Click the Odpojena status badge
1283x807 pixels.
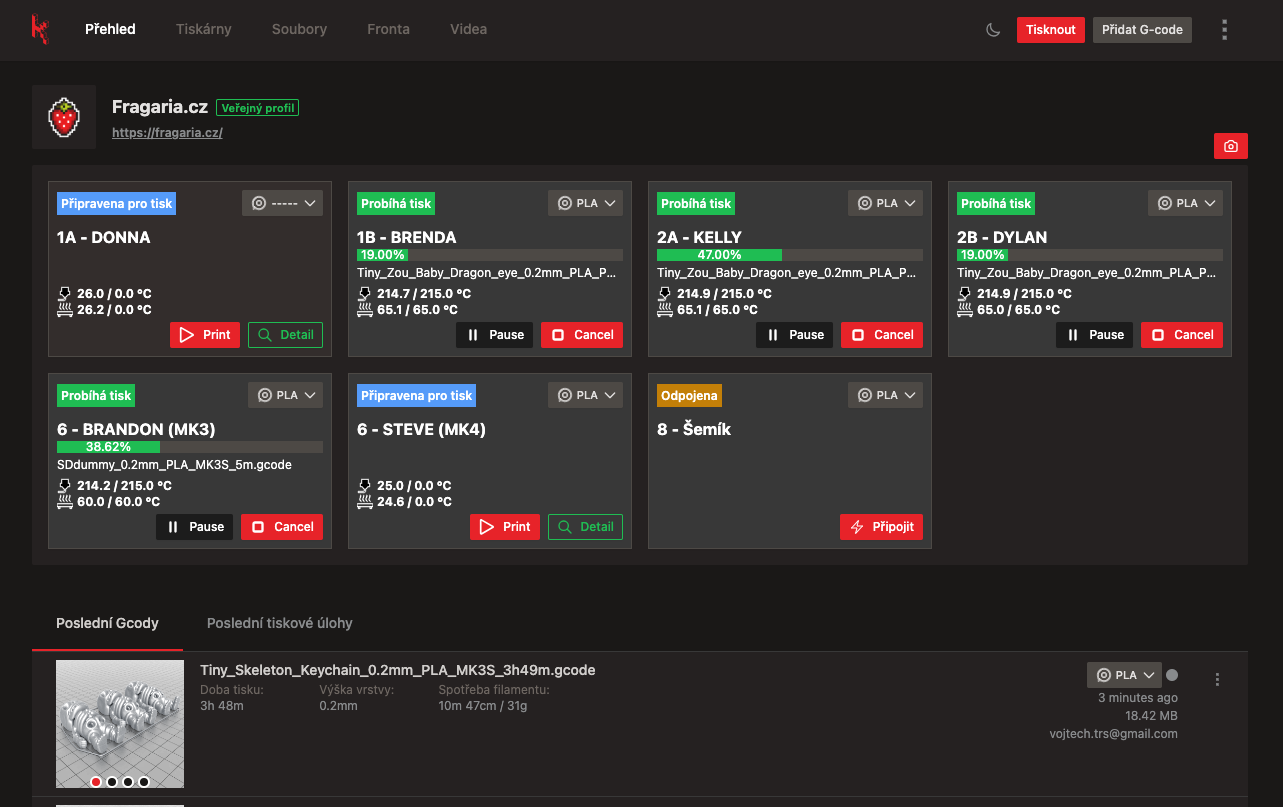point(690,395)
